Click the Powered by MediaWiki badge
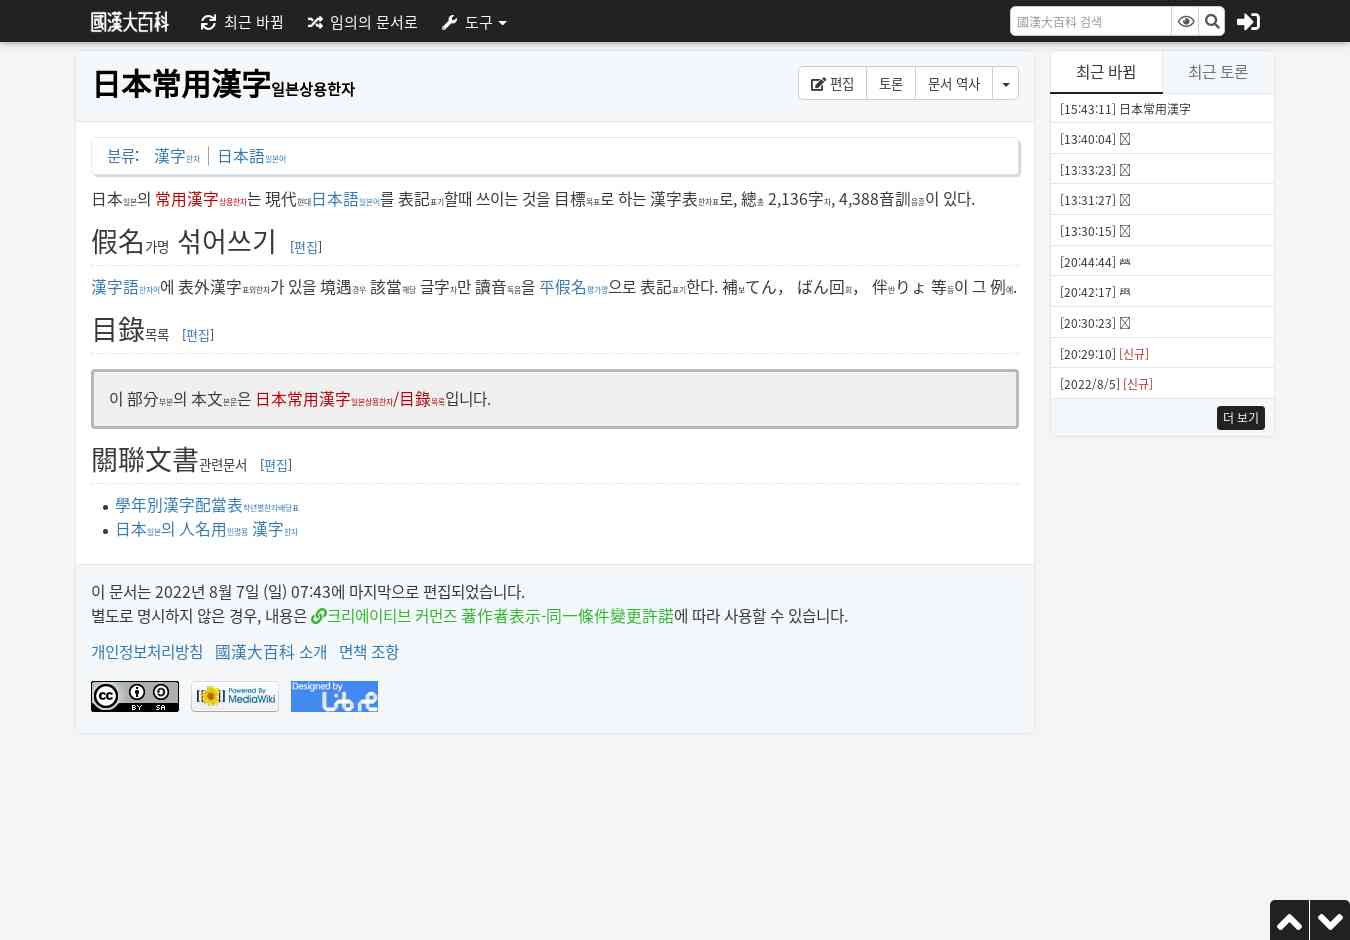 point(234,696)
